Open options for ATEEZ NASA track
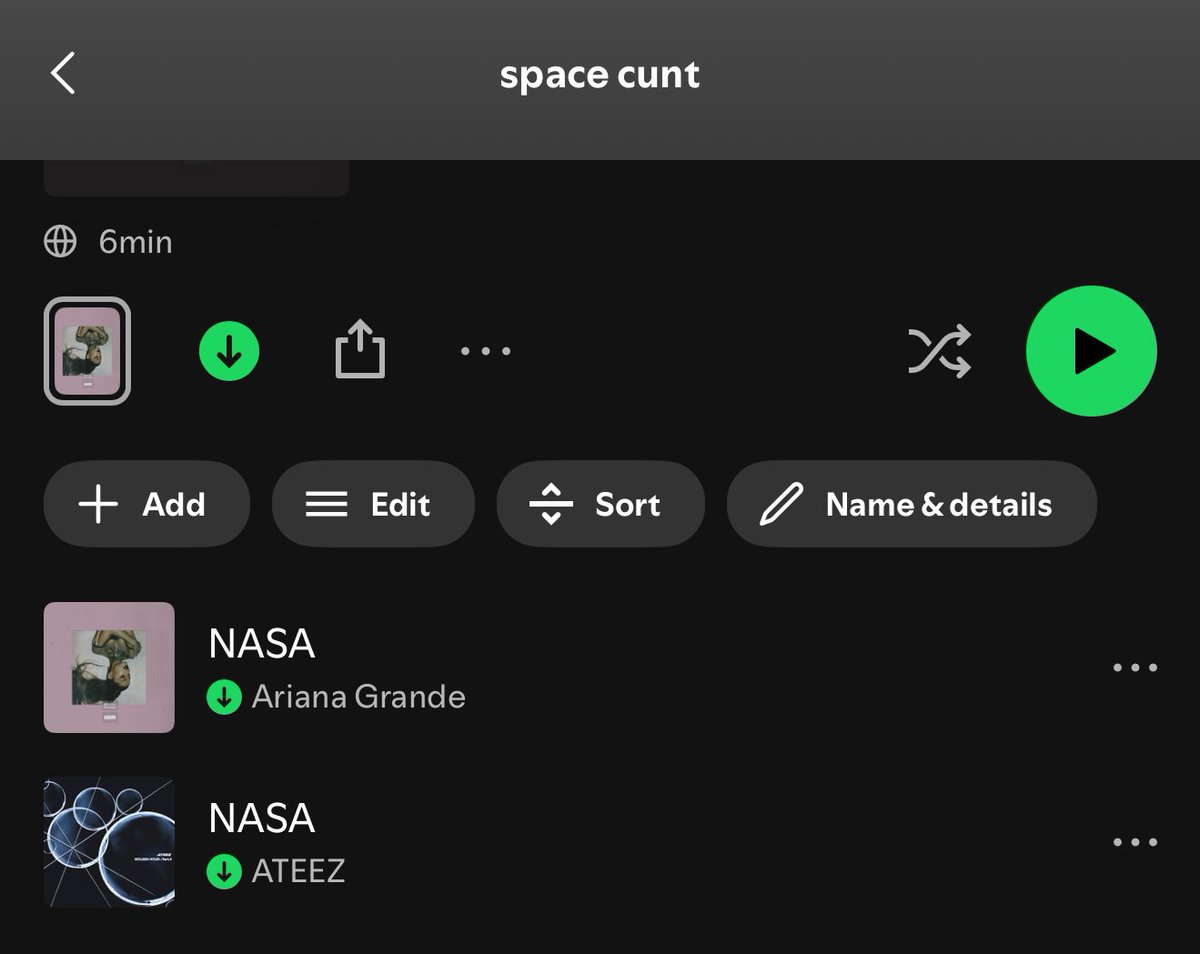Viewport: 1200px width, 954px height. 1135,842
